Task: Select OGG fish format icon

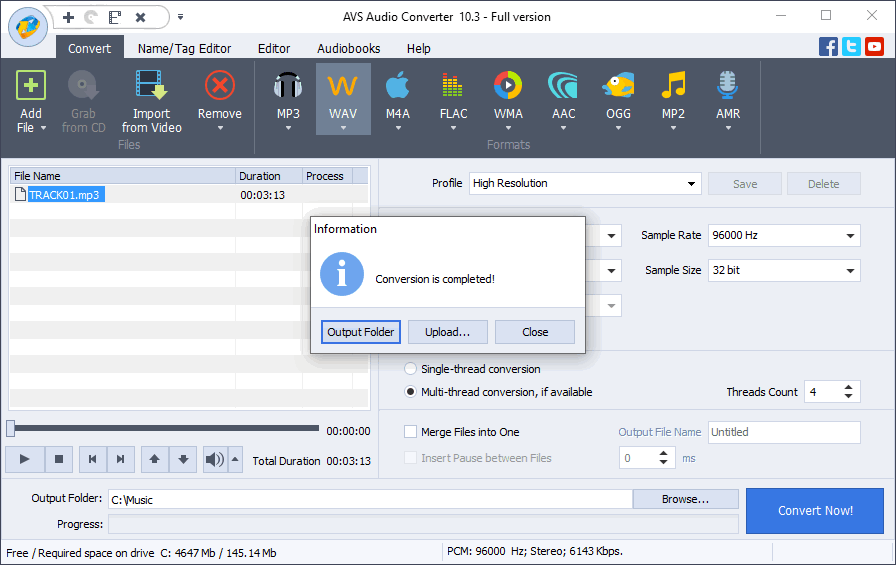Action: [x=618, y=86]
